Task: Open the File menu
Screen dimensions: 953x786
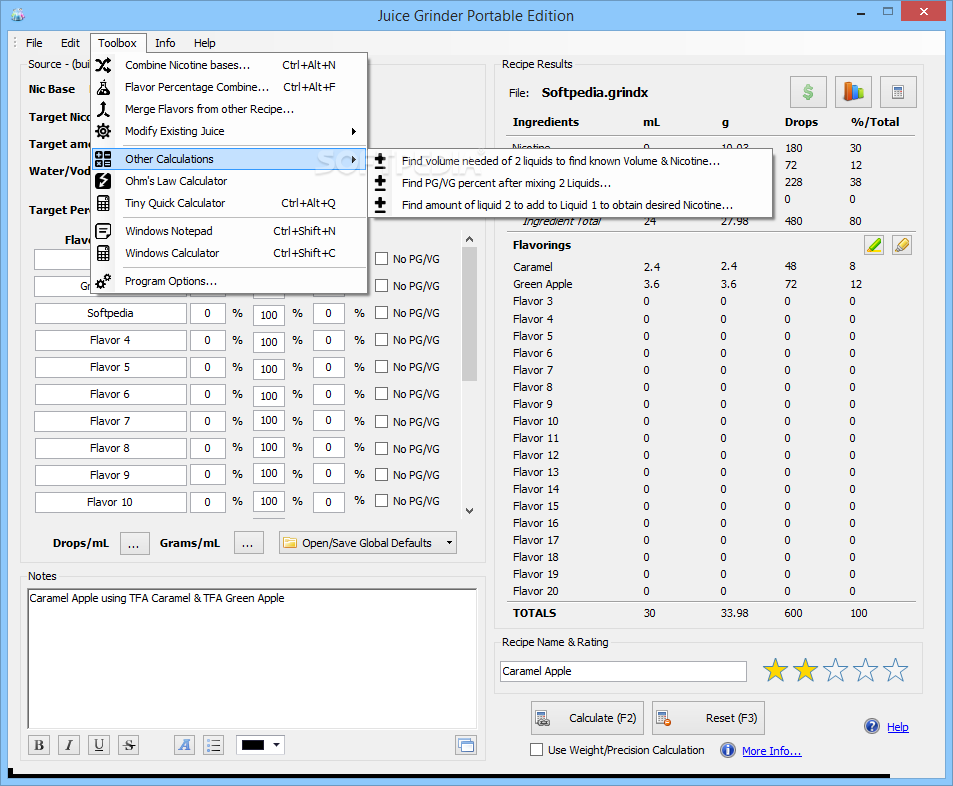Action: pyautogui.click(x=34, y=43)
